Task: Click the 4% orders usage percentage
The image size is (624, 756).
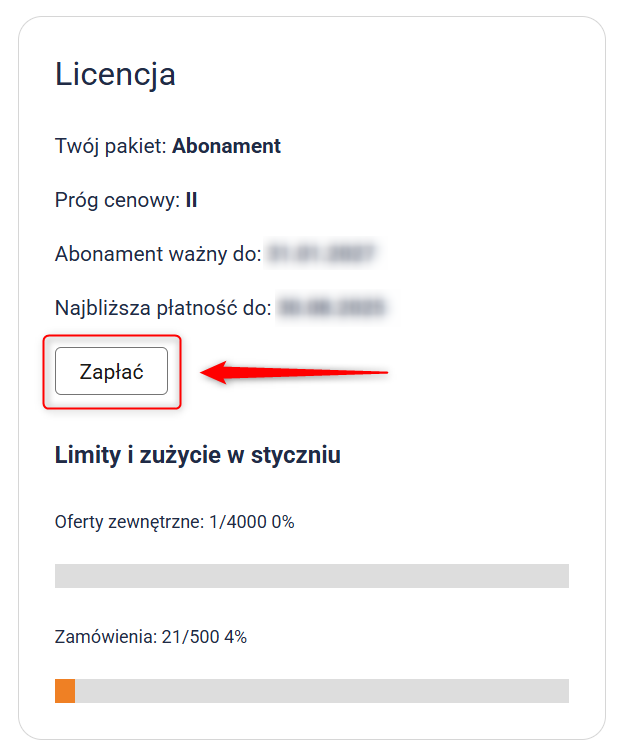Action: click(x=235, y=636)
